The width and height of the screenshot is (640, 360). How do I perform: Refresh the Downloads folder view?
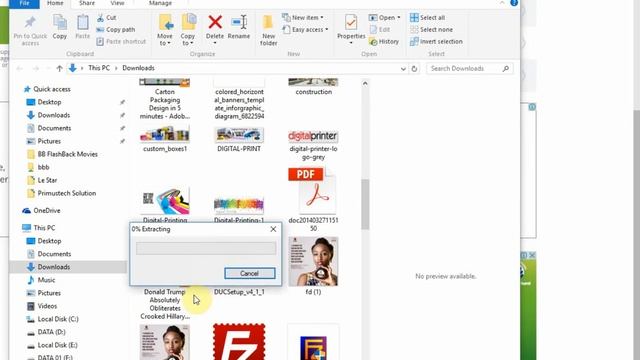click(x=414, y=69)
